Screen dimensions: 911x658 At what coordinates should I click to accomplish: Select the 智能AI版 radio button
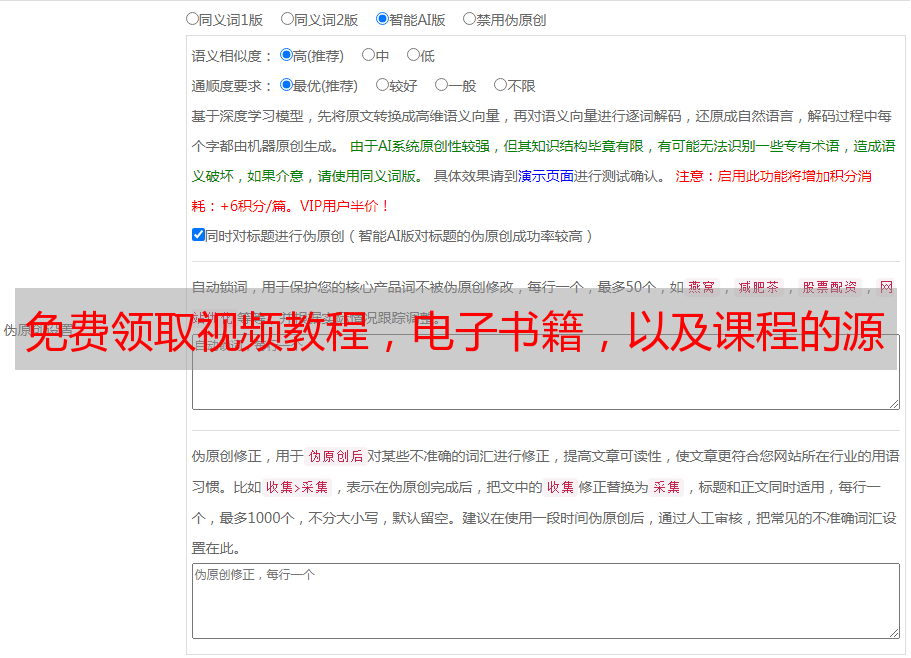pos(382,18)
